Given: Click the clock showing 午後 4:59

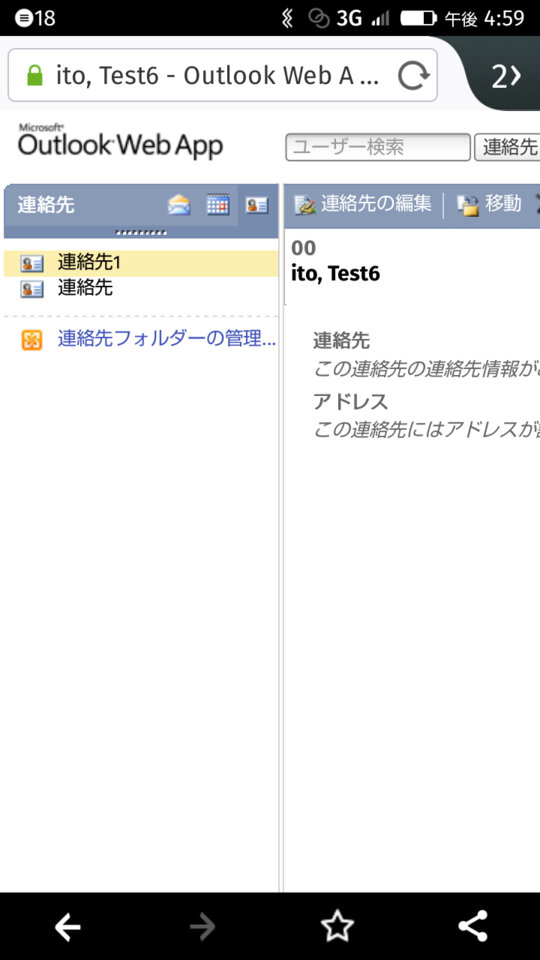Looking at the screenshot, I should tap(484, 18).
